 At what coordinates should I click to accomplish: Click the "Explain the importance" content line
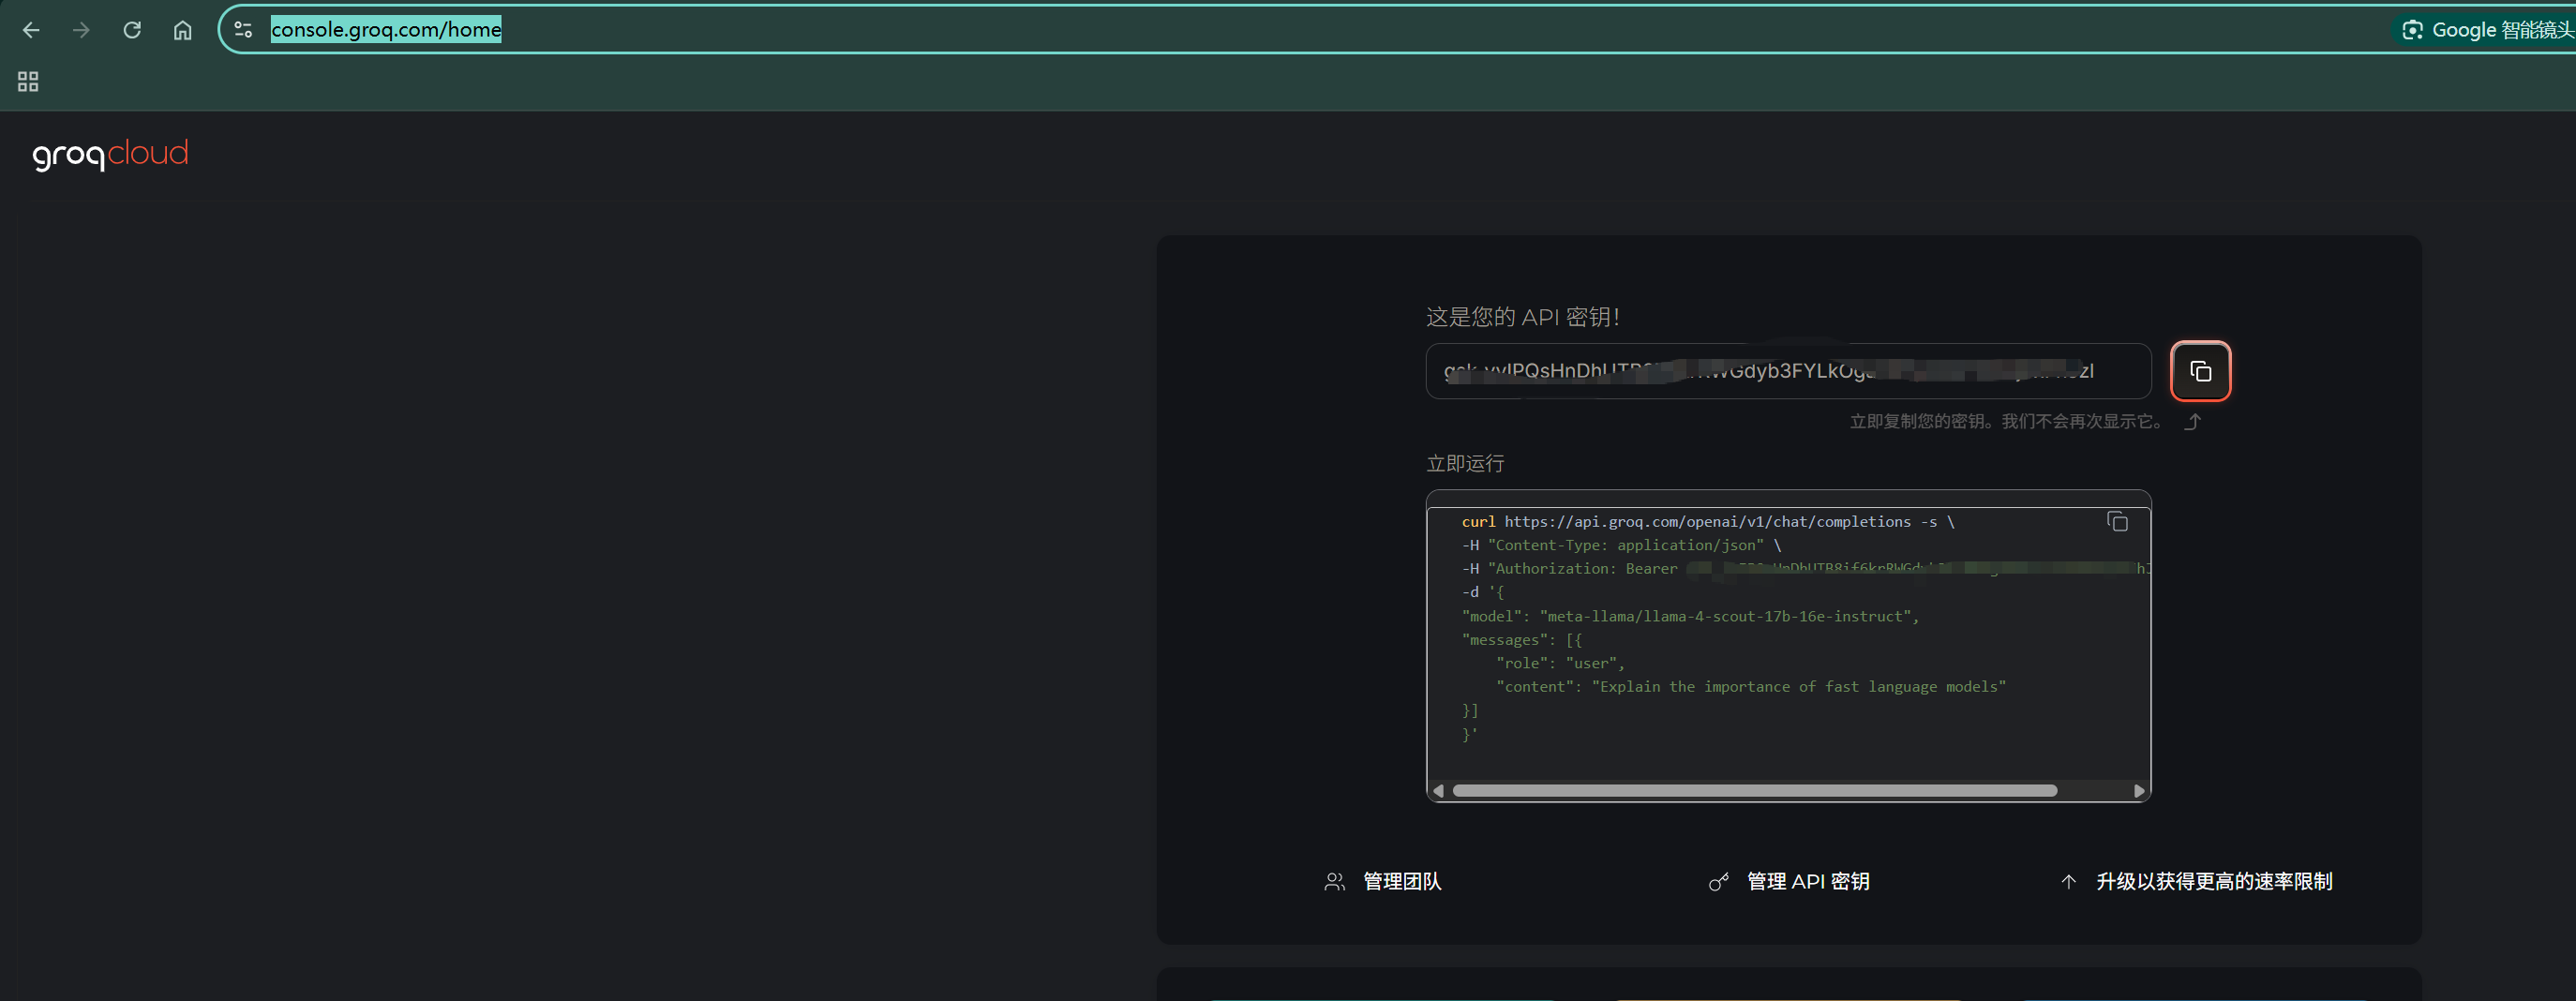[x=1751, y=686]
